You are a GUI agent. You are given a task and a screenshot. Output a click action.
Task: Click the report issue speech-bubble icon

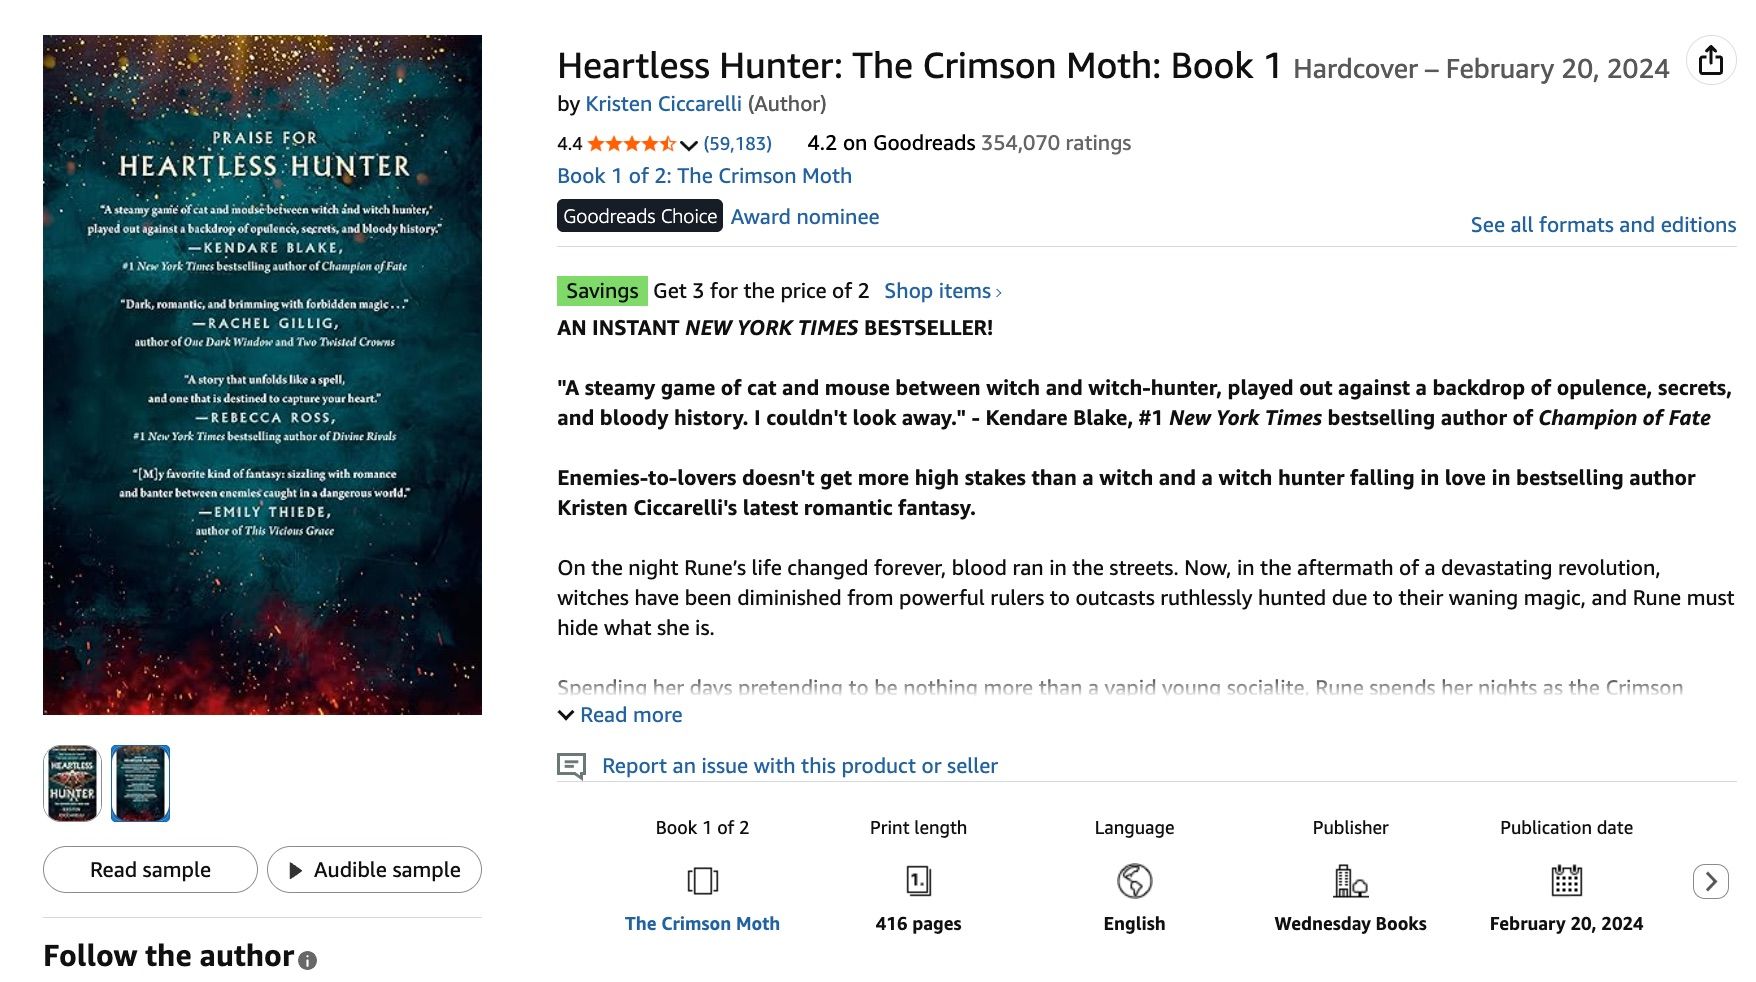click(572, 765)
